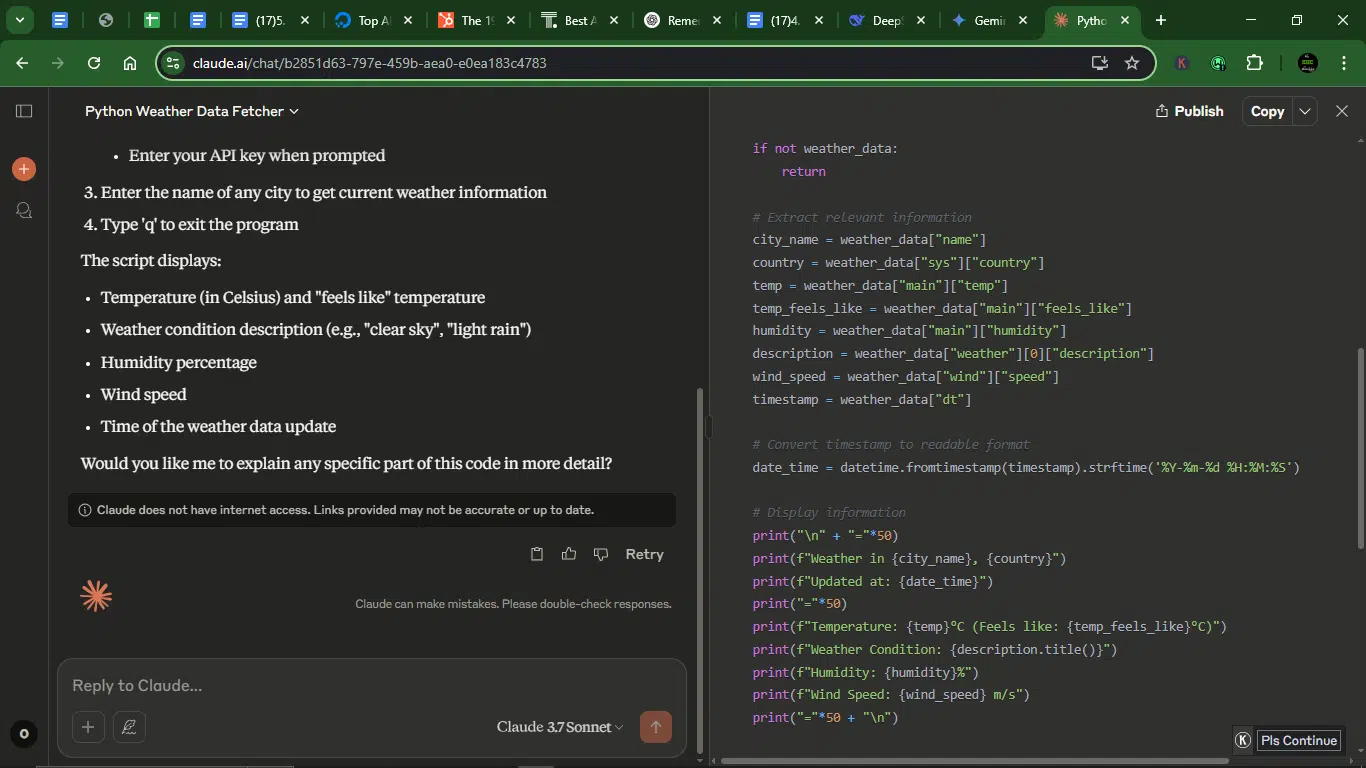Open the Claude 3.7 Sonnet model selector
This screenshot has width=1366, height=768.
pyautogui.click(x=560, y=727)
